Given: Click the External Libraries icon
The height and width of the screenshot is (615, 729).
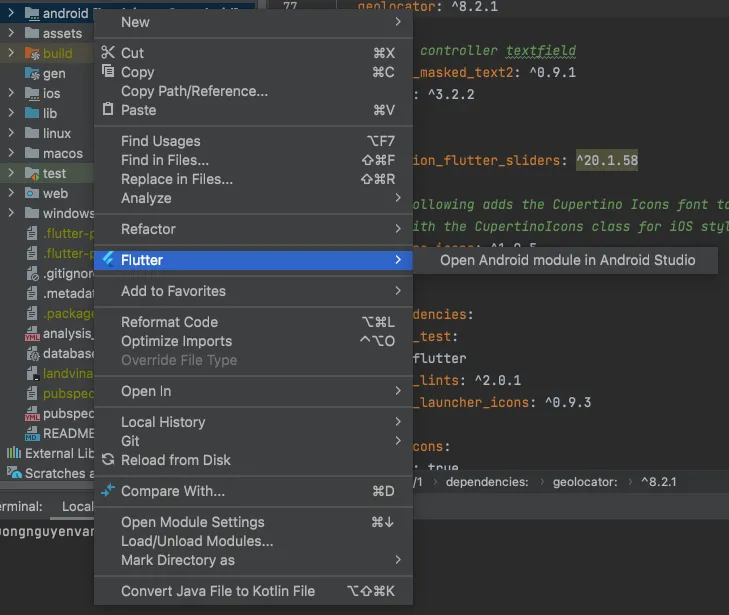Looking at the screenshot, I should [x=13, y=453].
